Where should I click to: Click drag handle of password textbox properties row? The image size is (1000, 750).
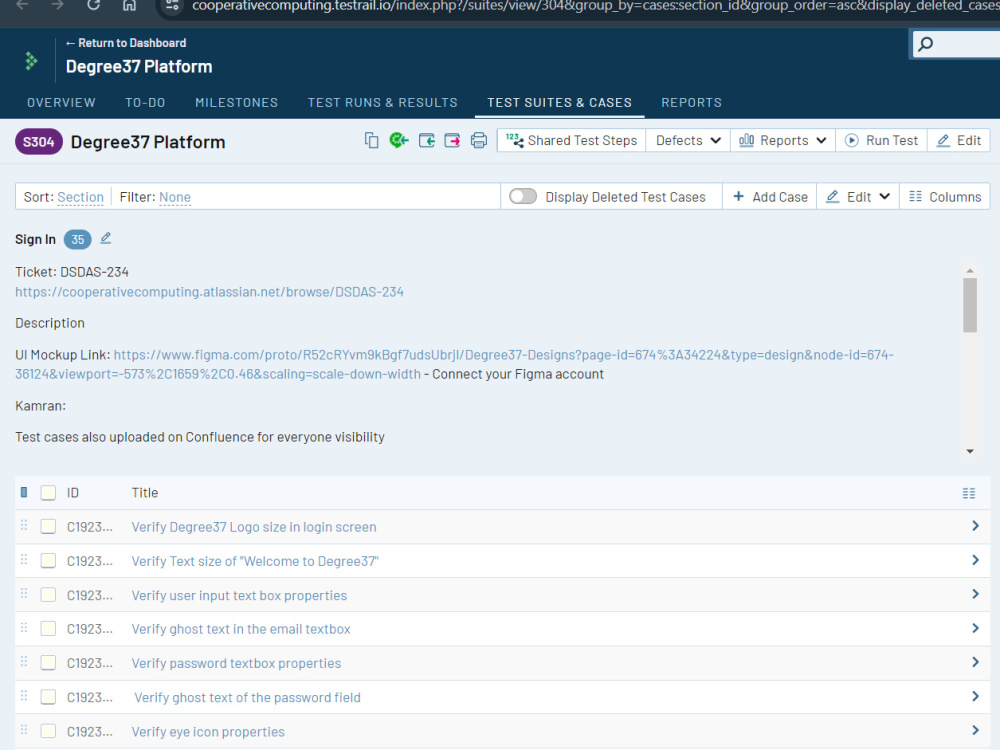coord(24,662)
